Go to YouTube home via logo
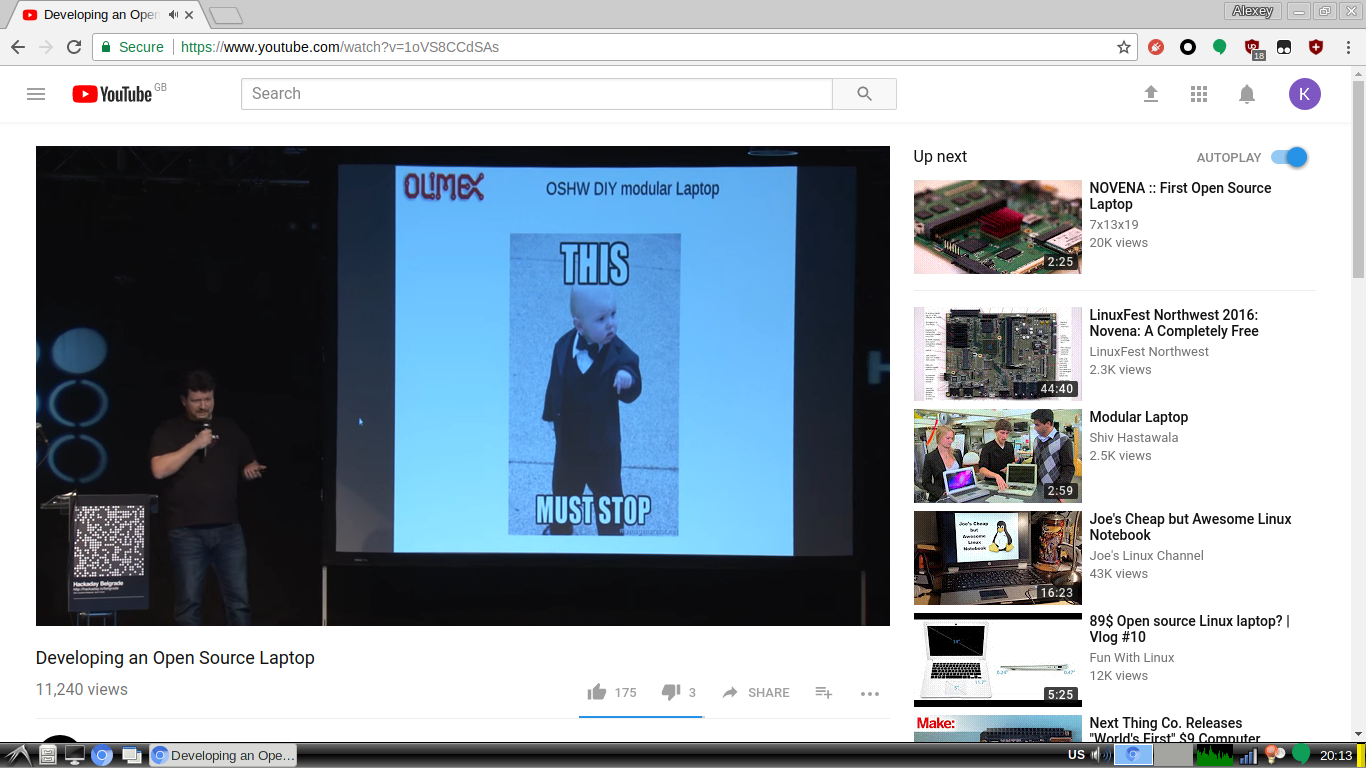 pyautogui.click(x=111, y=94)
